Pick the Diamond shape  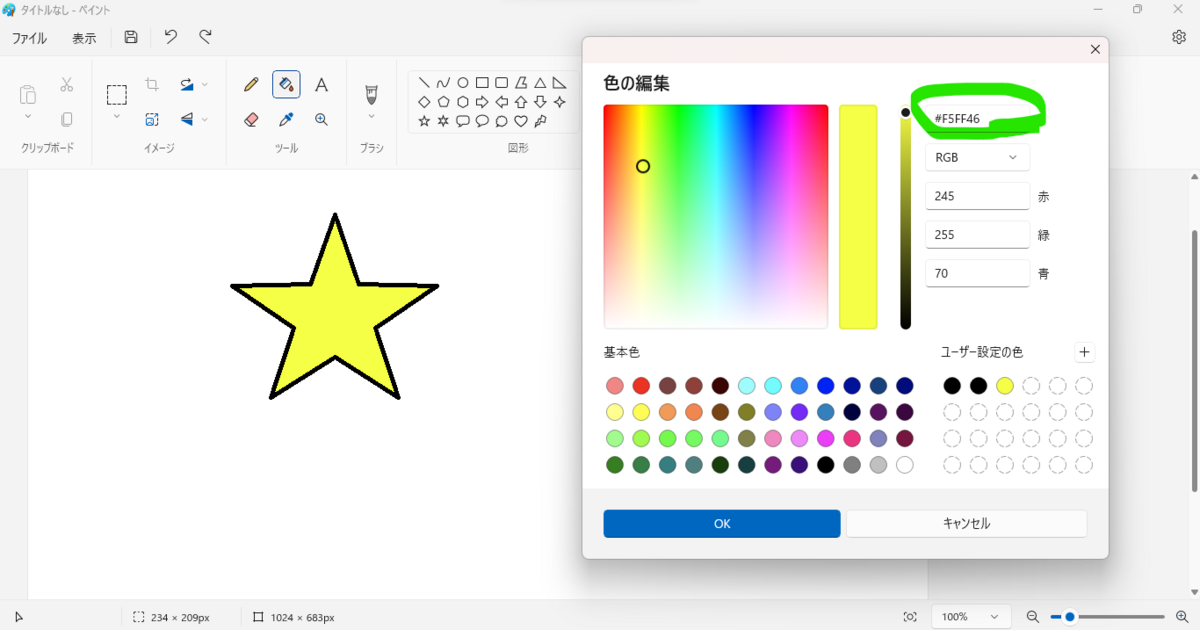pyautogui.click(x=424, y=102)
